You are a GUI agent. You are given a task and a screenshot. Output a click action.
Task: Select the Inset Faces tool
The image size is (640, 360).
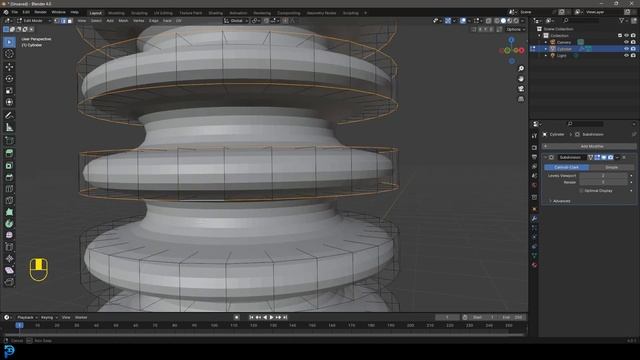coord(9,165)
